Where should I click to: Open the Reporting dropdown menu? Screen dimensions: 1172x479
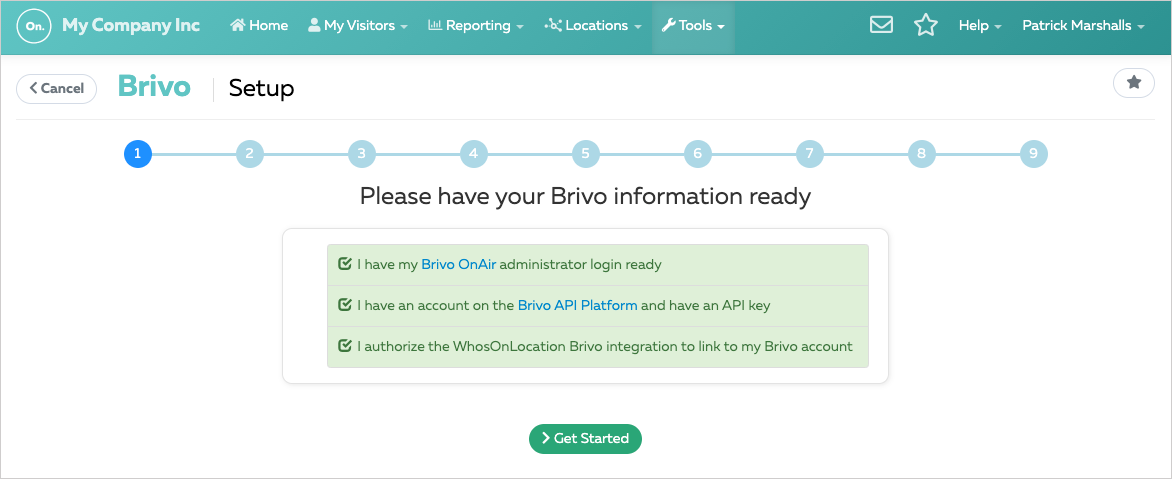pyautogui.click(x=475, y=25)
